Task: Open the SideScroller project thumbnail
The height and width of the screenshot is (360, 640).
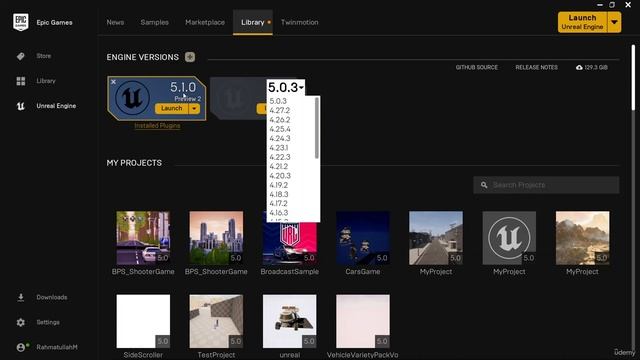Action: [143, 321]
